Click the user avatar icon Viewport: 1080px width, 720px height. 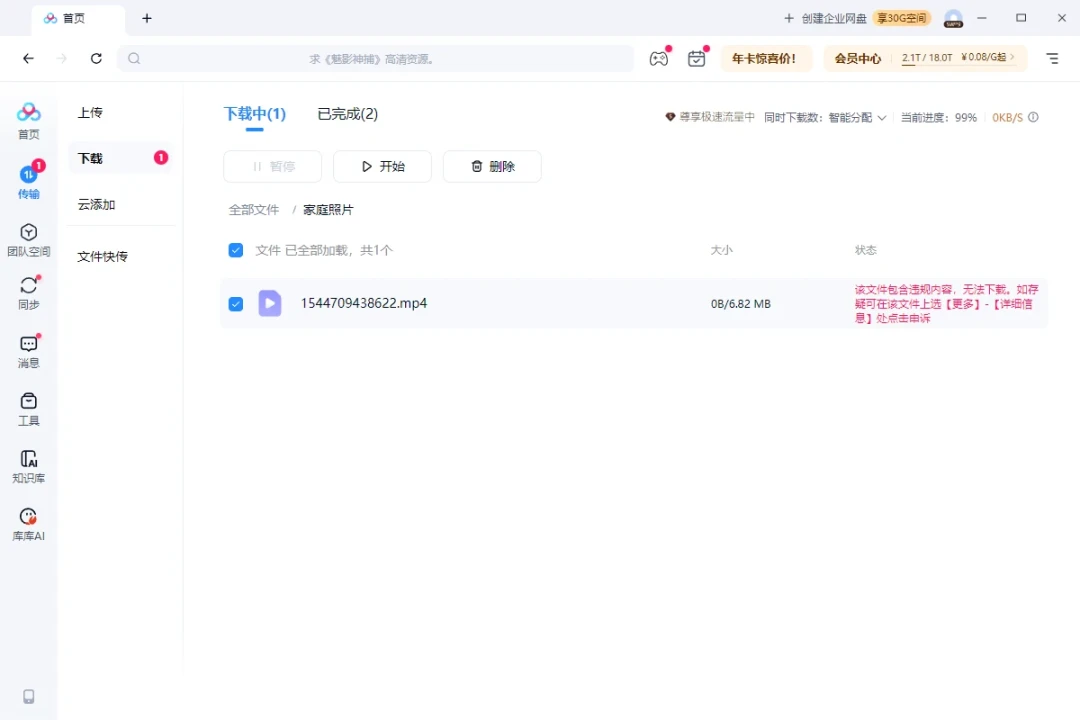coord(953,19)
